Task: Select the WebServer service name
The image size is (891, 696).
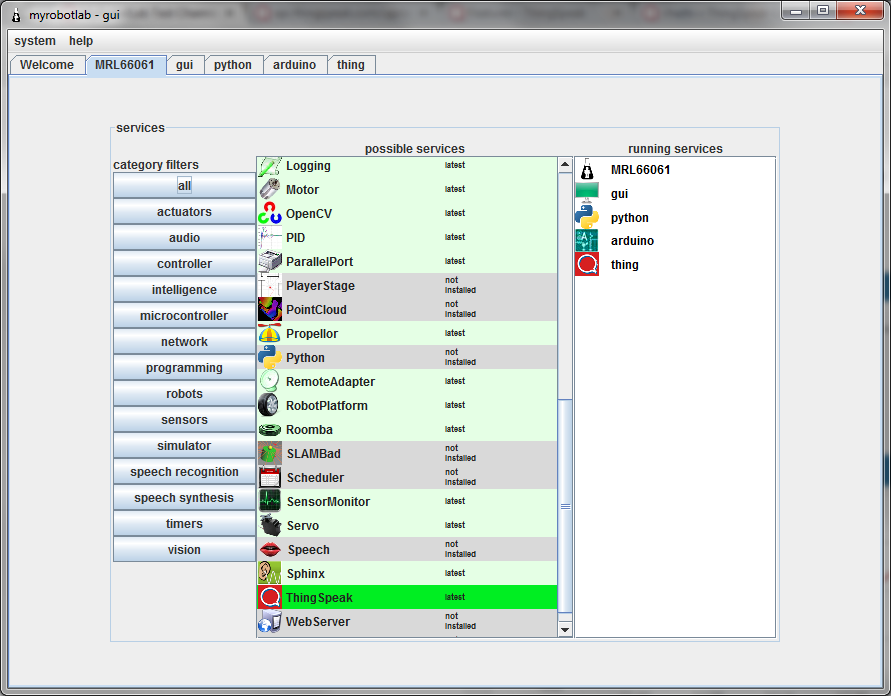Action: (318, 622)
